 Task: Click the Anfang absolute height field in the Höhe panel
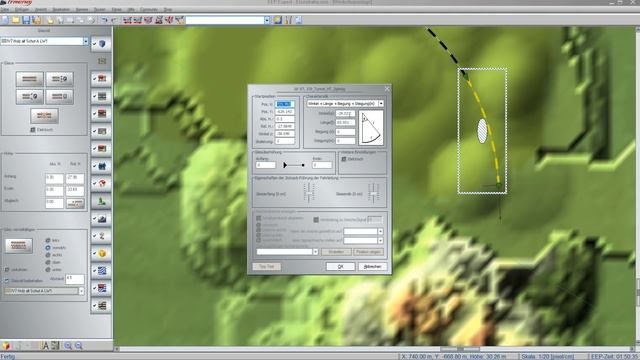[x=54, y=178]
